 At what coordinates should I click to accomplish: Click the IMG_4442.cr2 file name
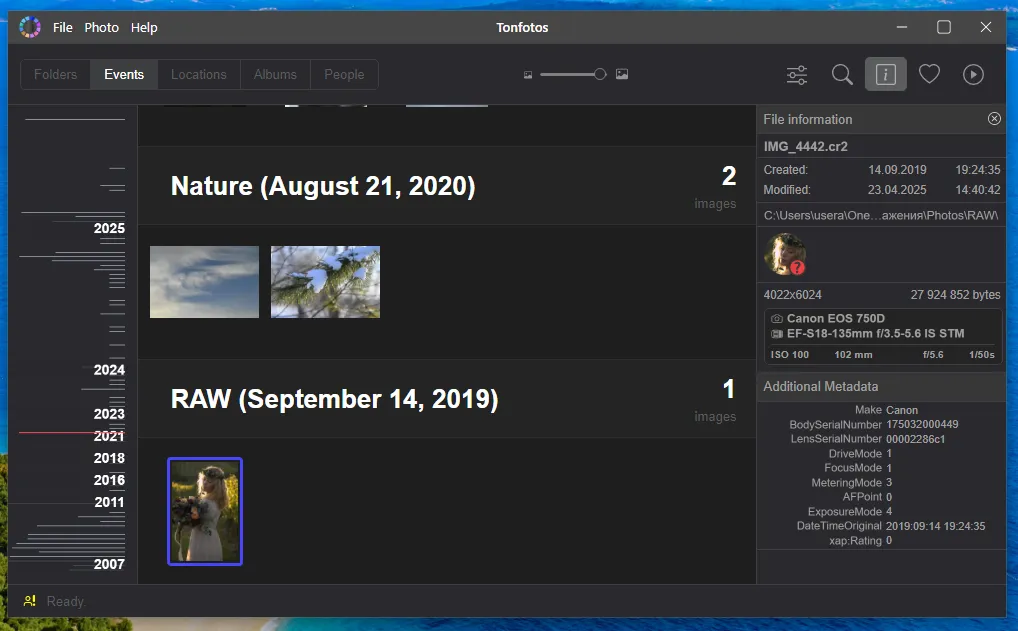(x=806, y=147)
